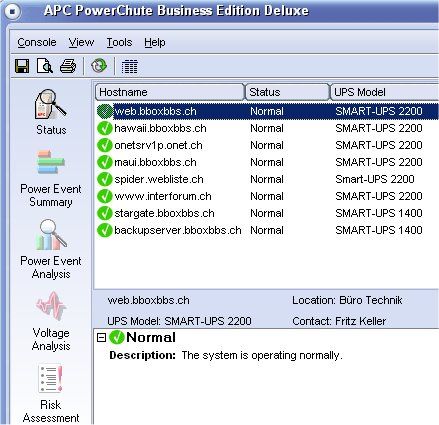
Task: Open the Console menu
Action: (37, 42)
